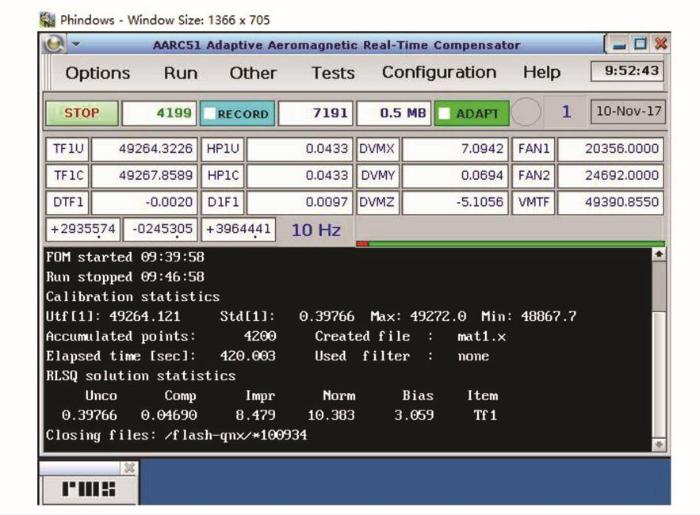
Task: Select the counter field showing 4199
Action: [159, 113]
